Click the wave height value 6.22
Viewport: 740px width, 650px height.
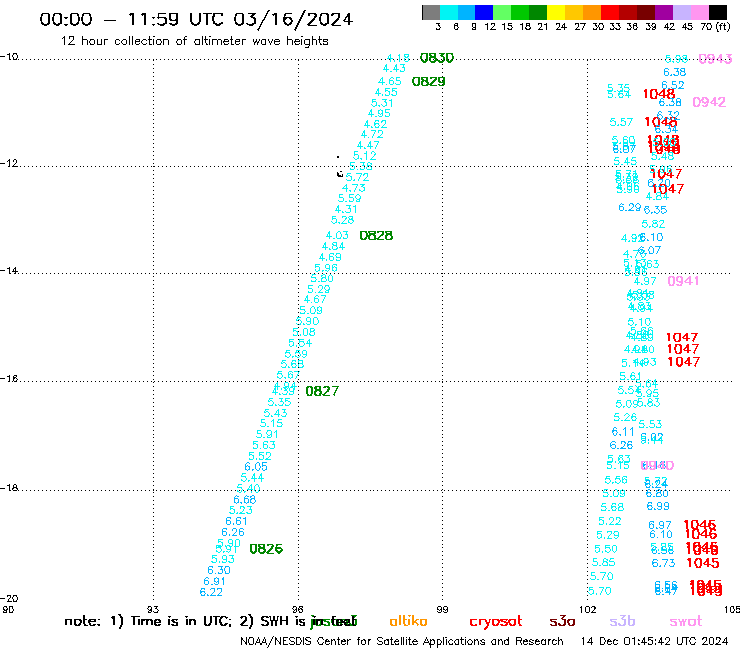[x=211, y=592]
